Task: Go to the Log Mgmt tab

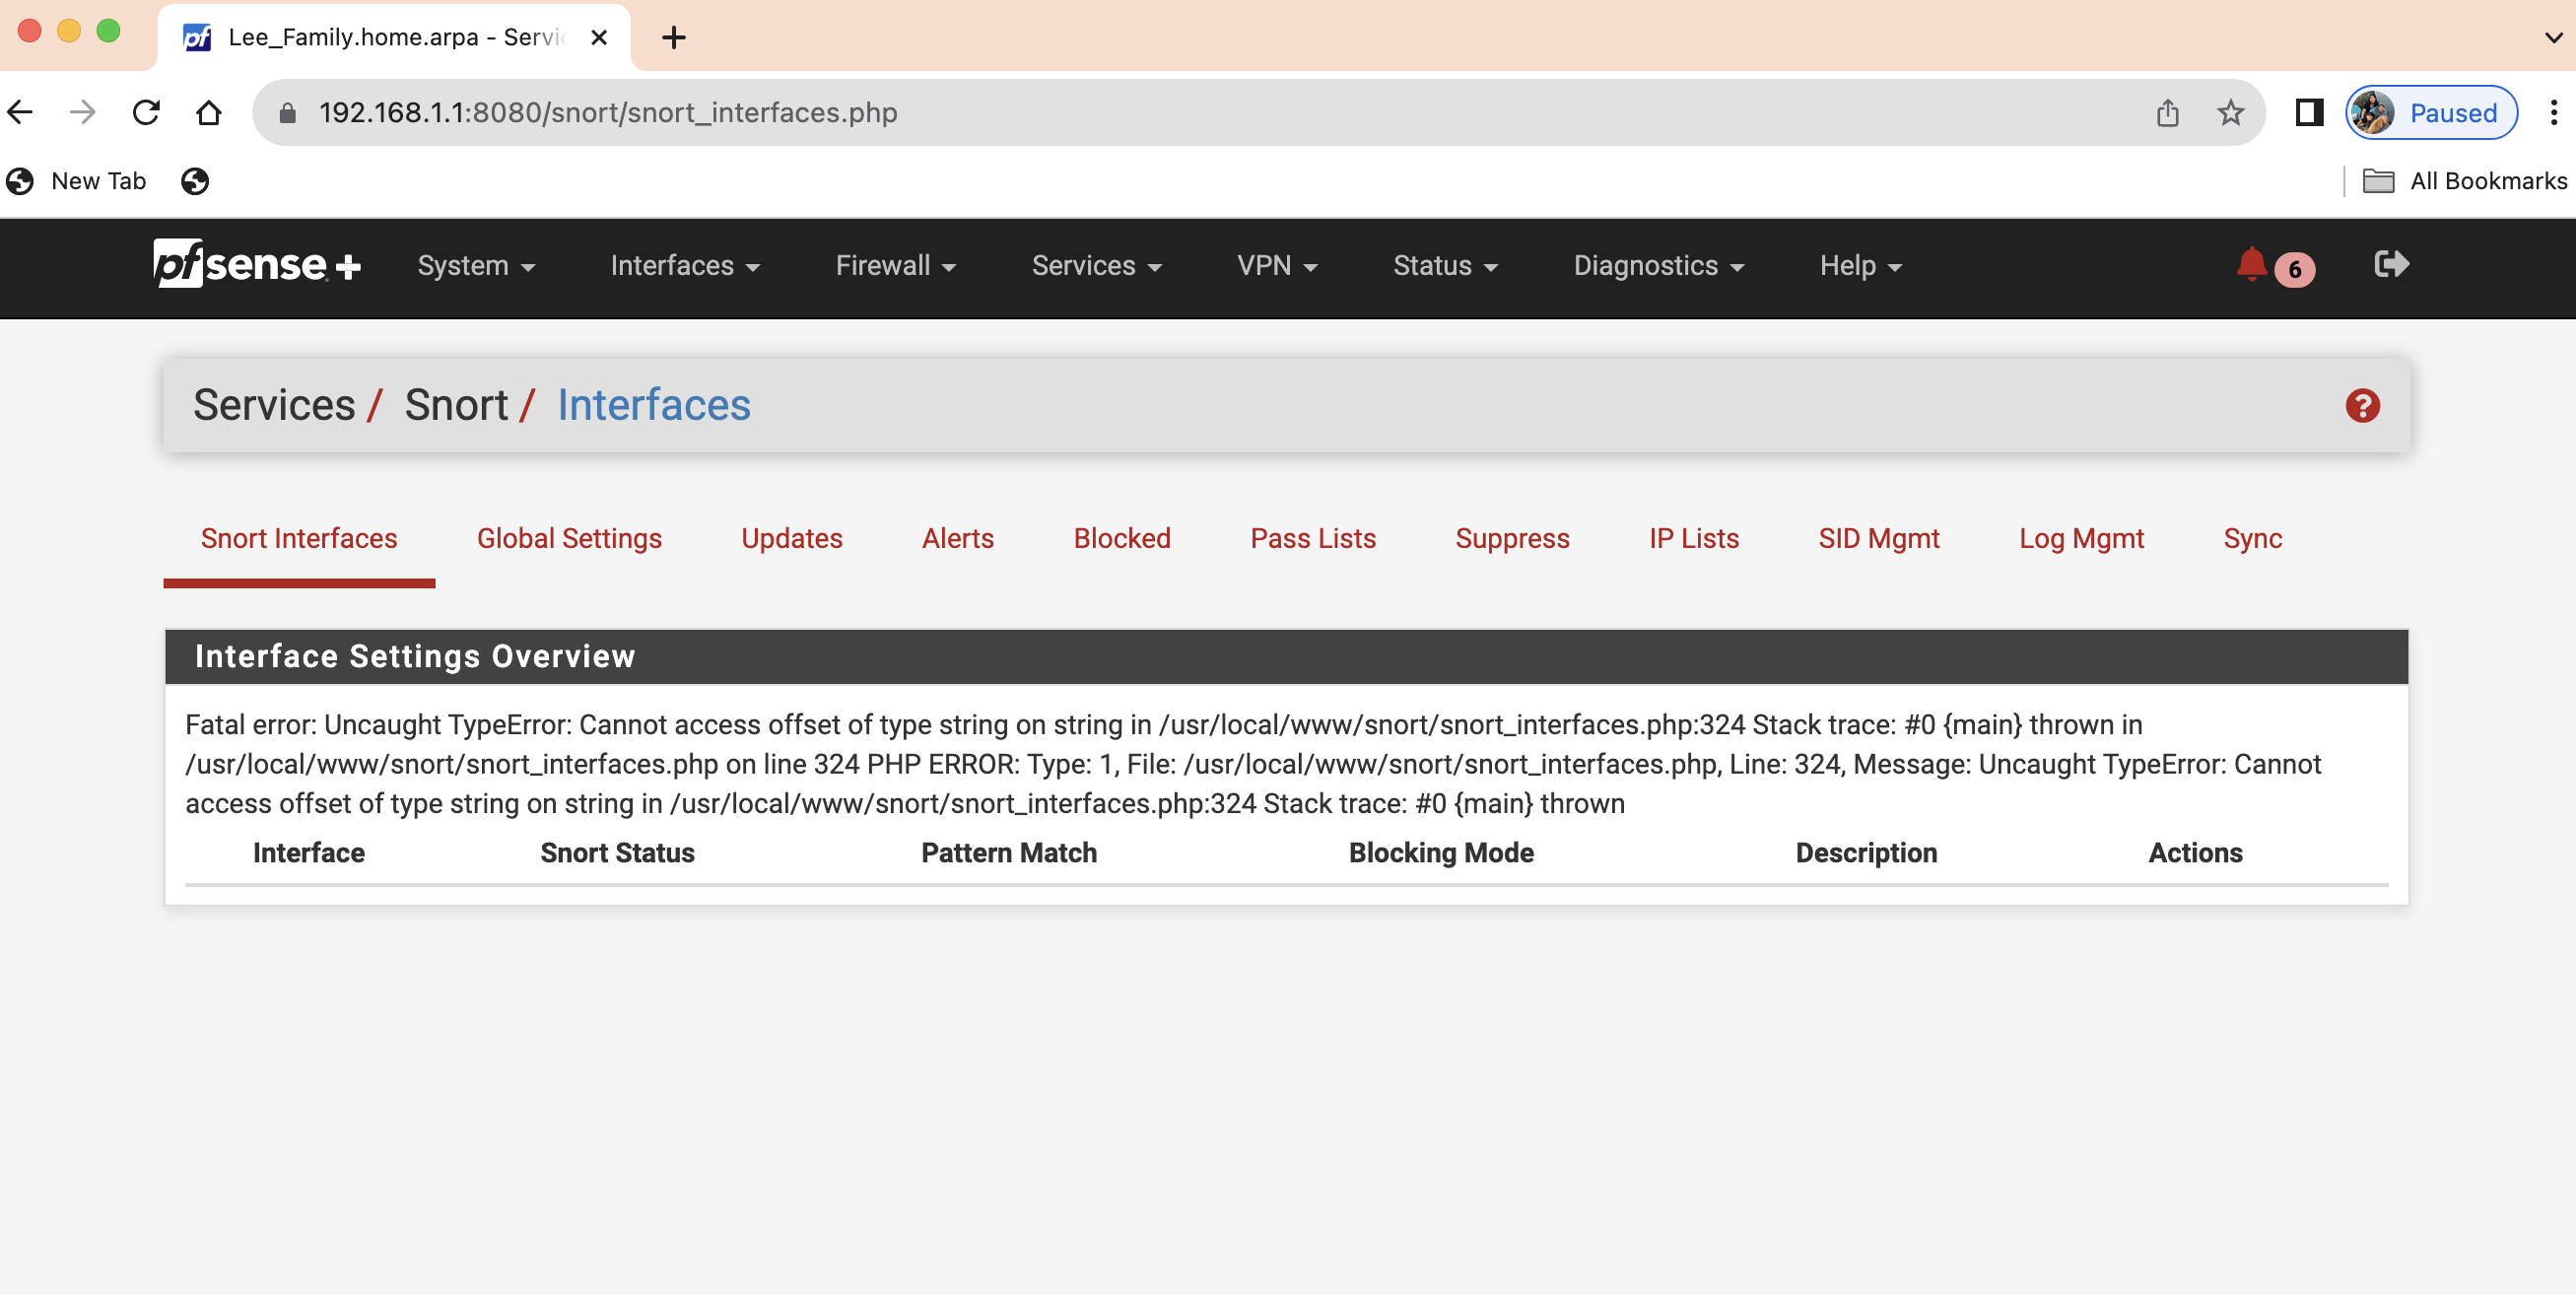Action: click(x=2081, y=538)
